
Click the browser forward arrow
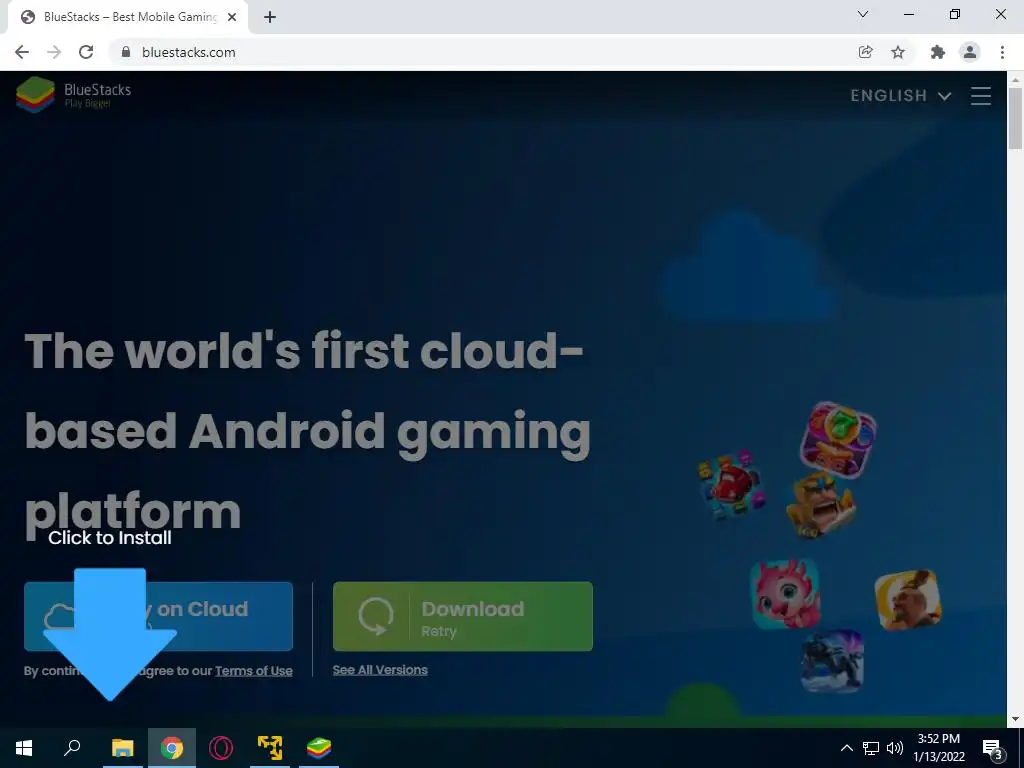coord(54,52)
